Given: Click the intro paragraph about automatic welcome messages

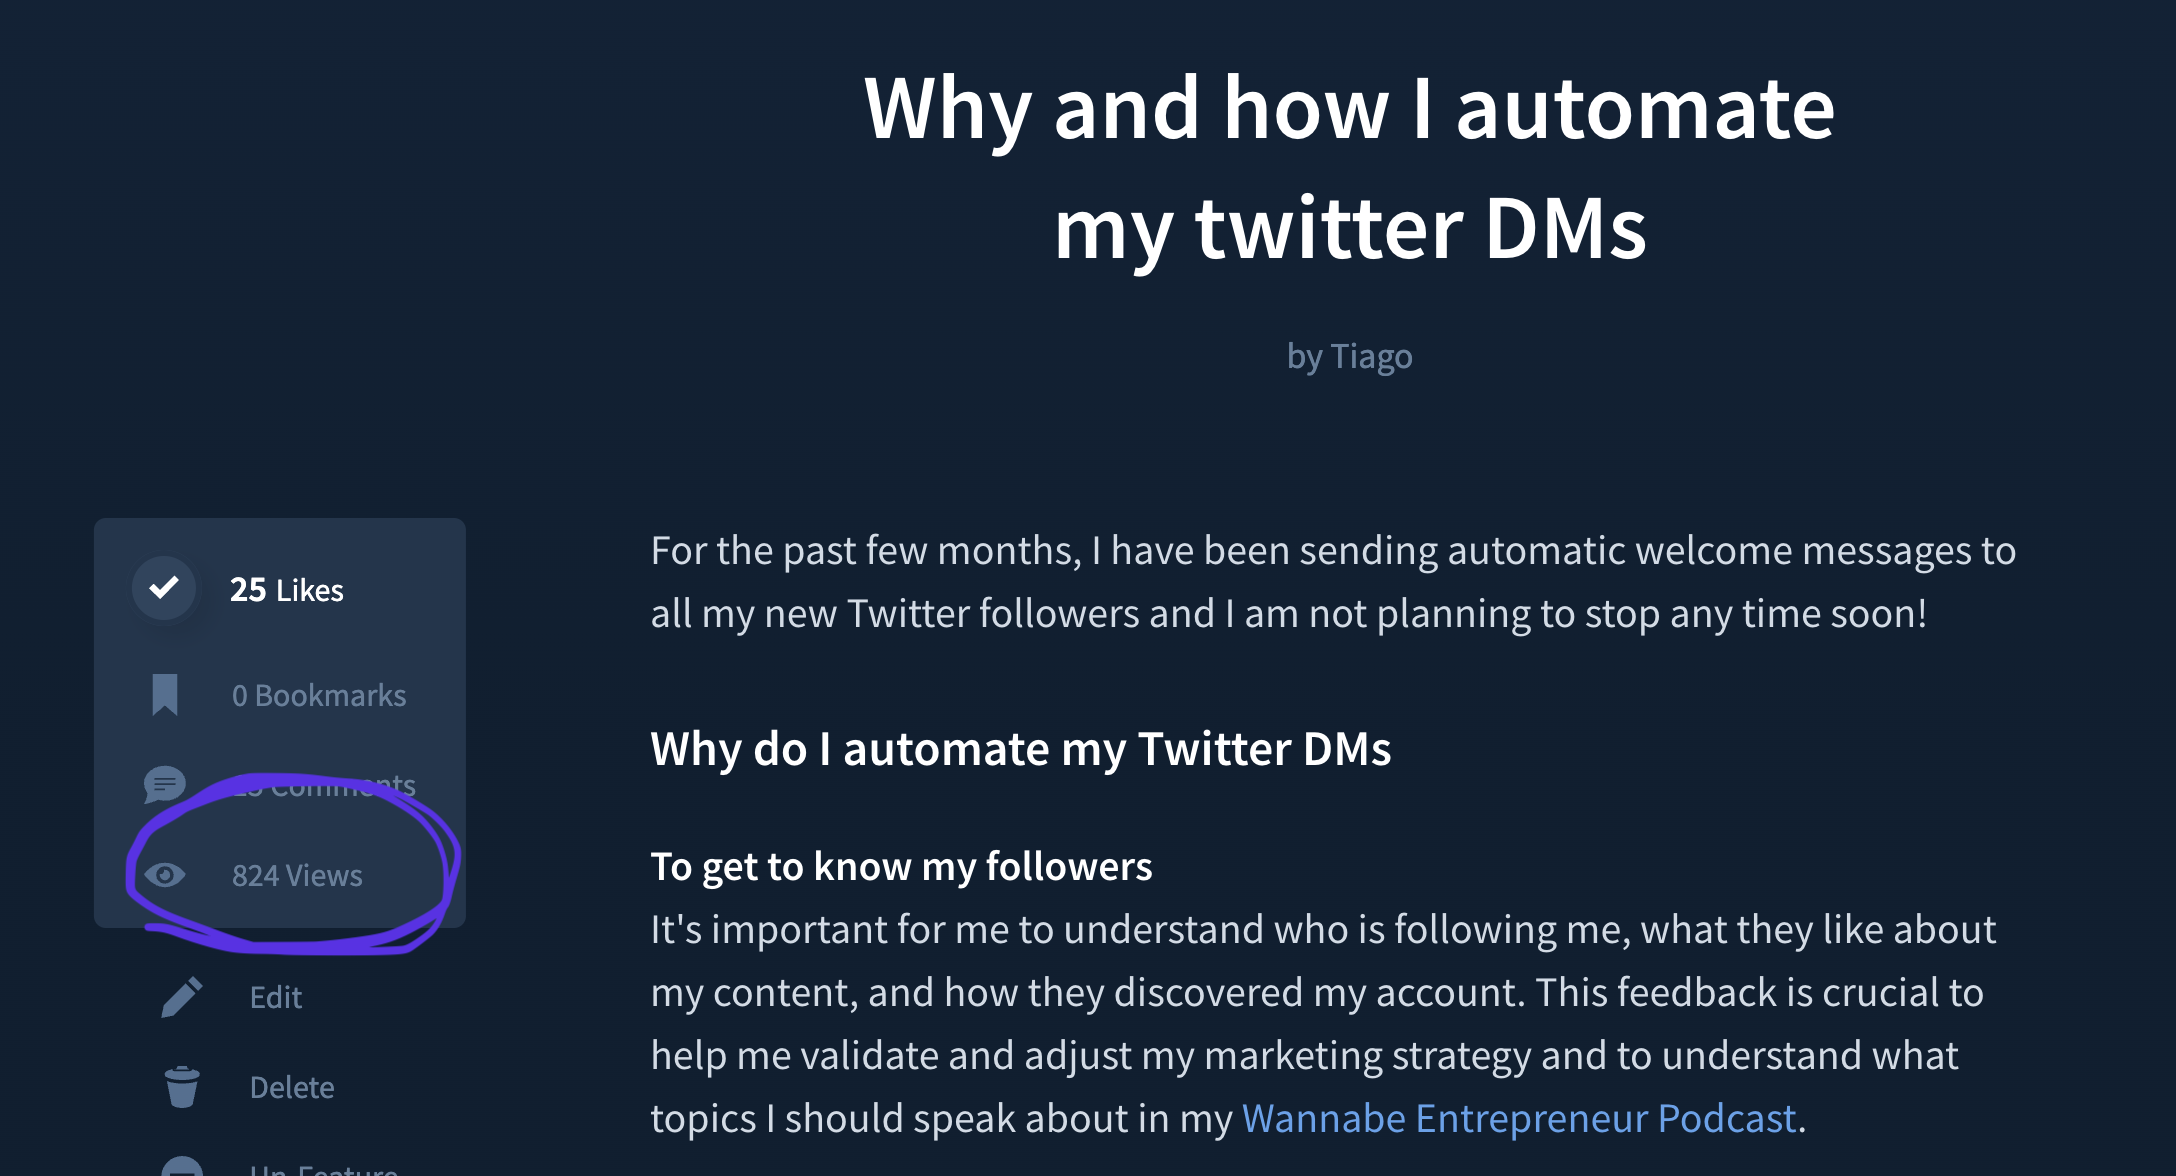Looking at the screenshot, I should click(1333, 582).
